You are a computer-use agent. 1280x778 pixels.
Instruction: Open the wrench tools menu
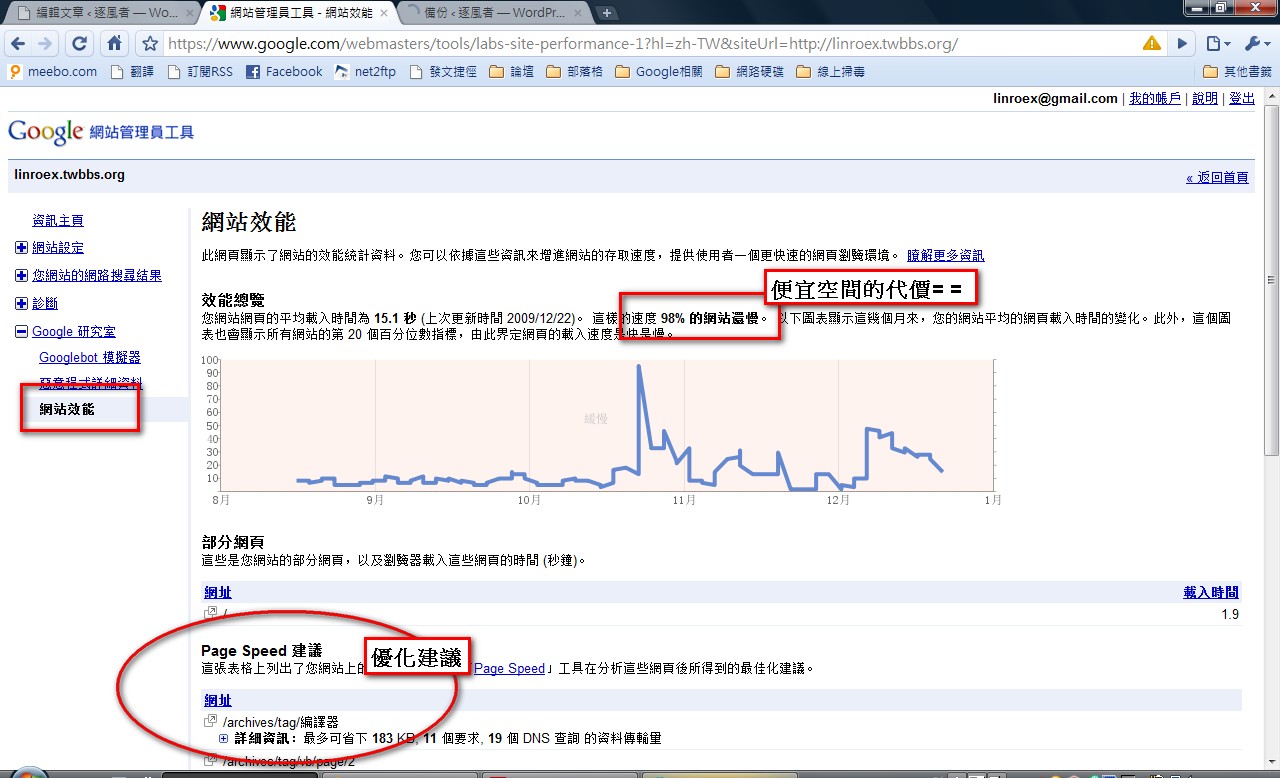coord(1256,44)
